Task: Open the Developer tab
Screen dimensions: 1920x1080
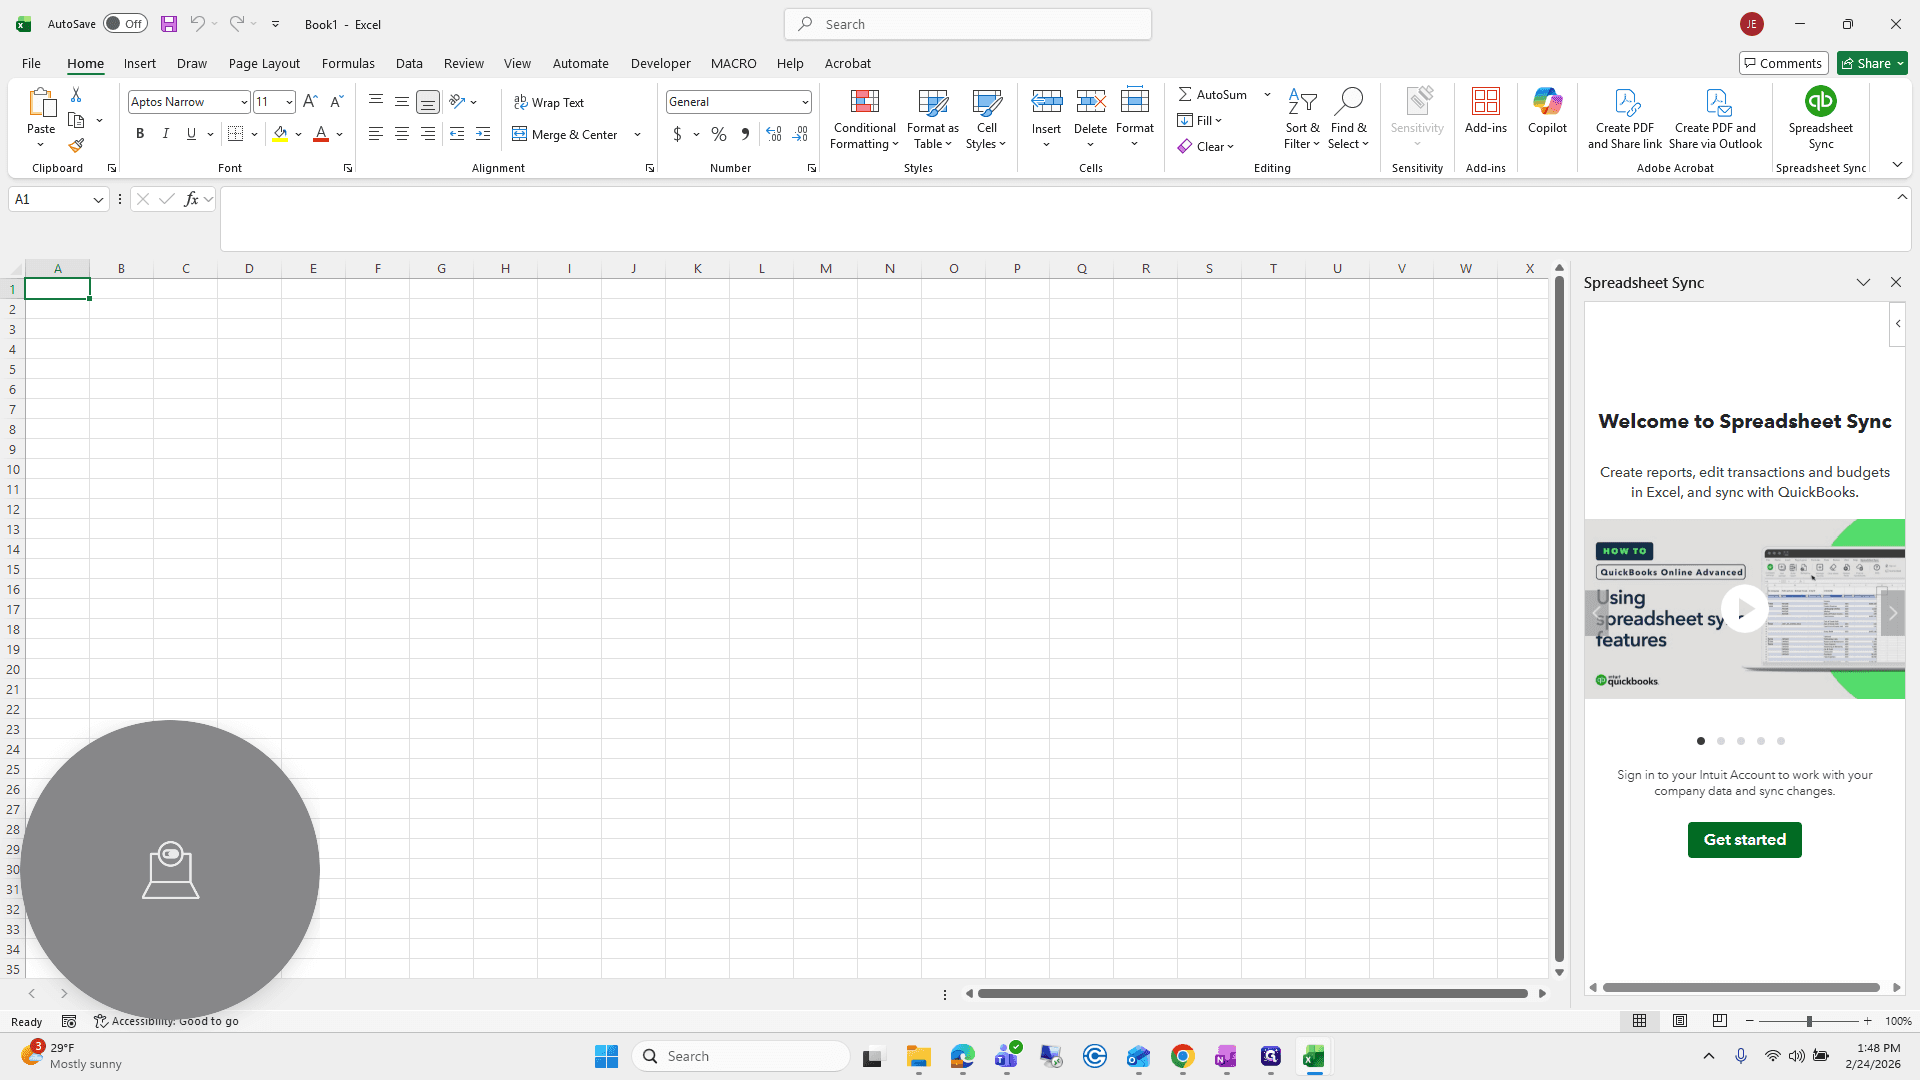Action: 660,63
